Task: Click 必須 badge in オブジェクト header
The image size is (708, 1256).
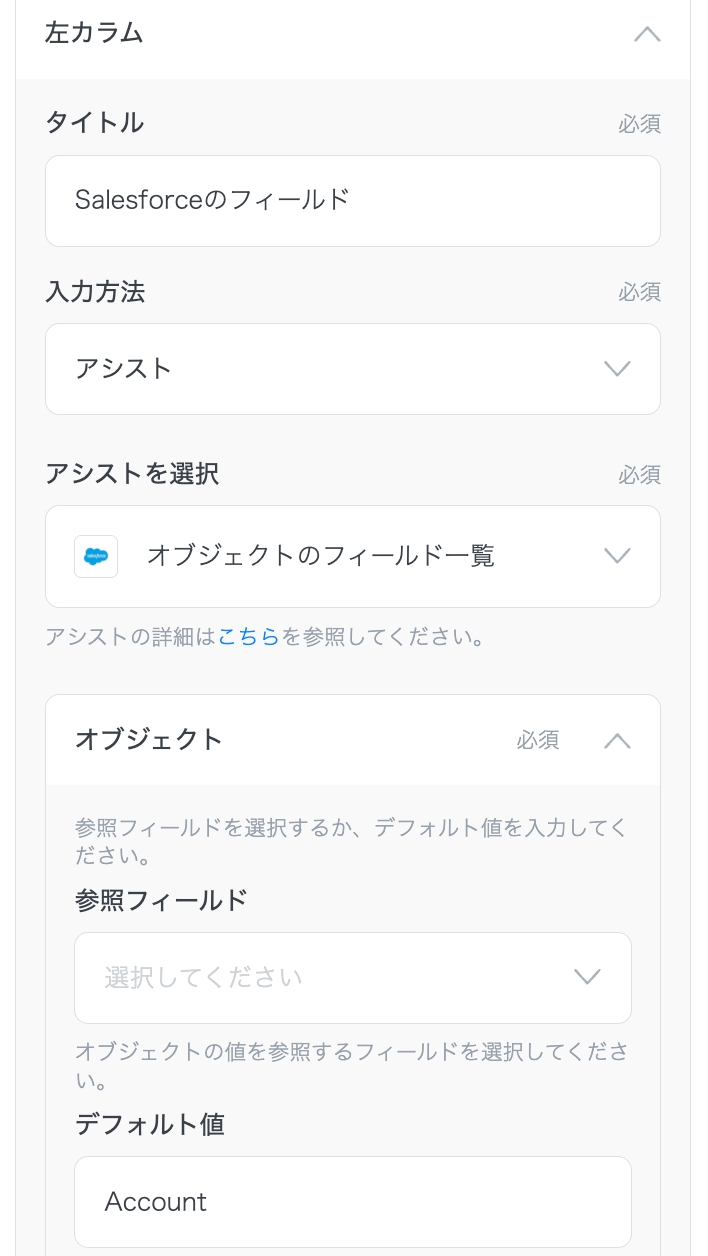Action: click(538, 741)
